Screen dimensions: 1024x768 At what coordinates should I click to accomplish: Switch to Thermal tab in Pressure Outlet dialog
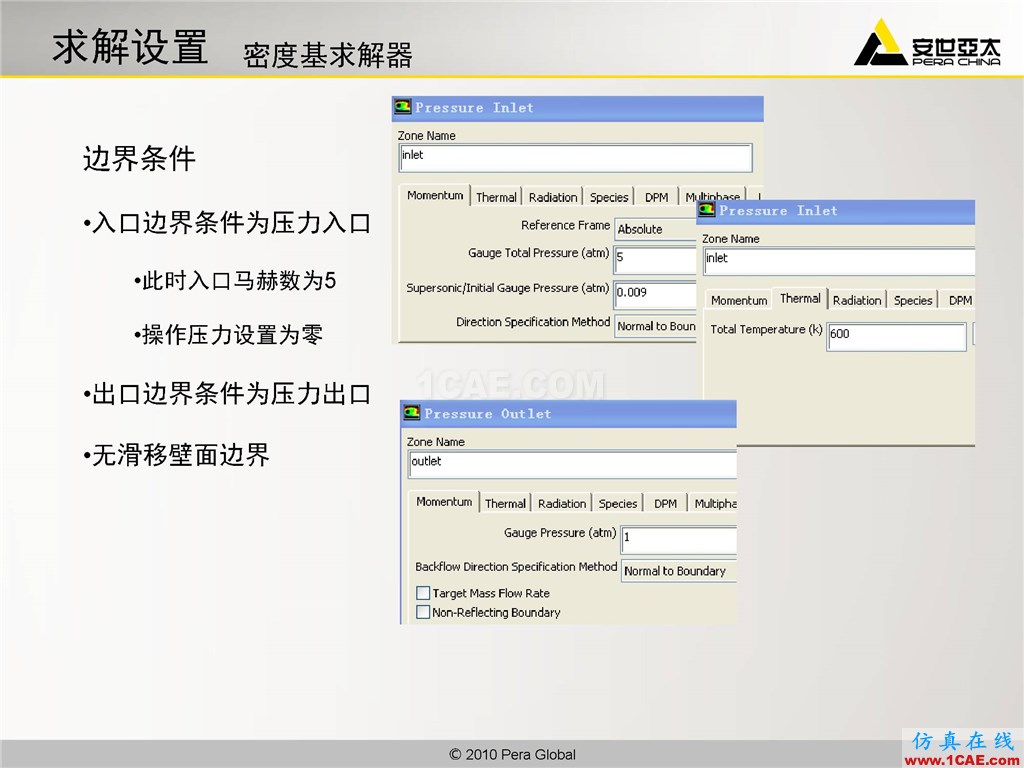pyautogui.click(x=505, y=504)
